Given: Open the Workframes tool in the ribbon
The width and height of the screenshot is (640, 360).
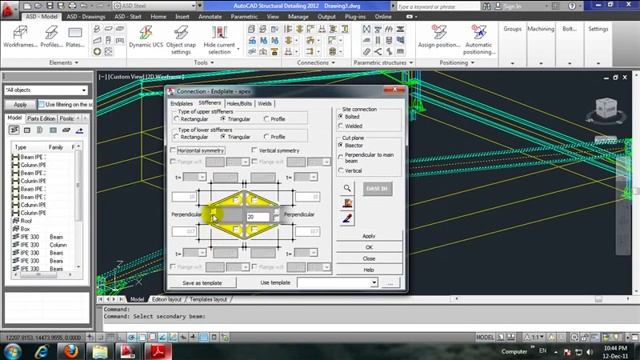Looking at the screenshot, I should pyautogui.click(x=20, y=36).
